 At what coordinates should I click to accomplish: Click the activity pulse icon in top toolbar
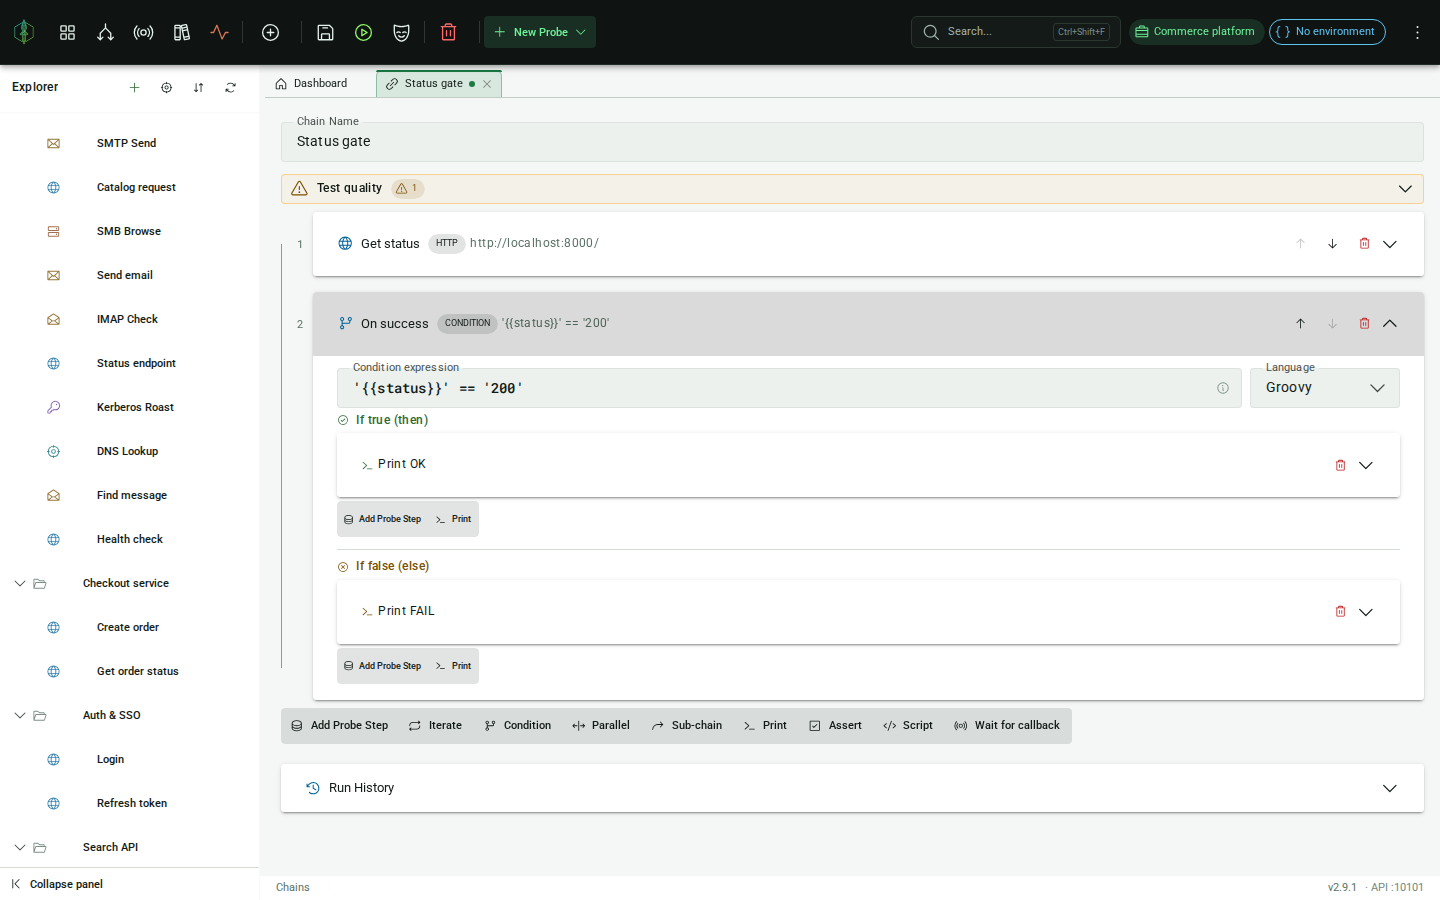tap(220, 32)
